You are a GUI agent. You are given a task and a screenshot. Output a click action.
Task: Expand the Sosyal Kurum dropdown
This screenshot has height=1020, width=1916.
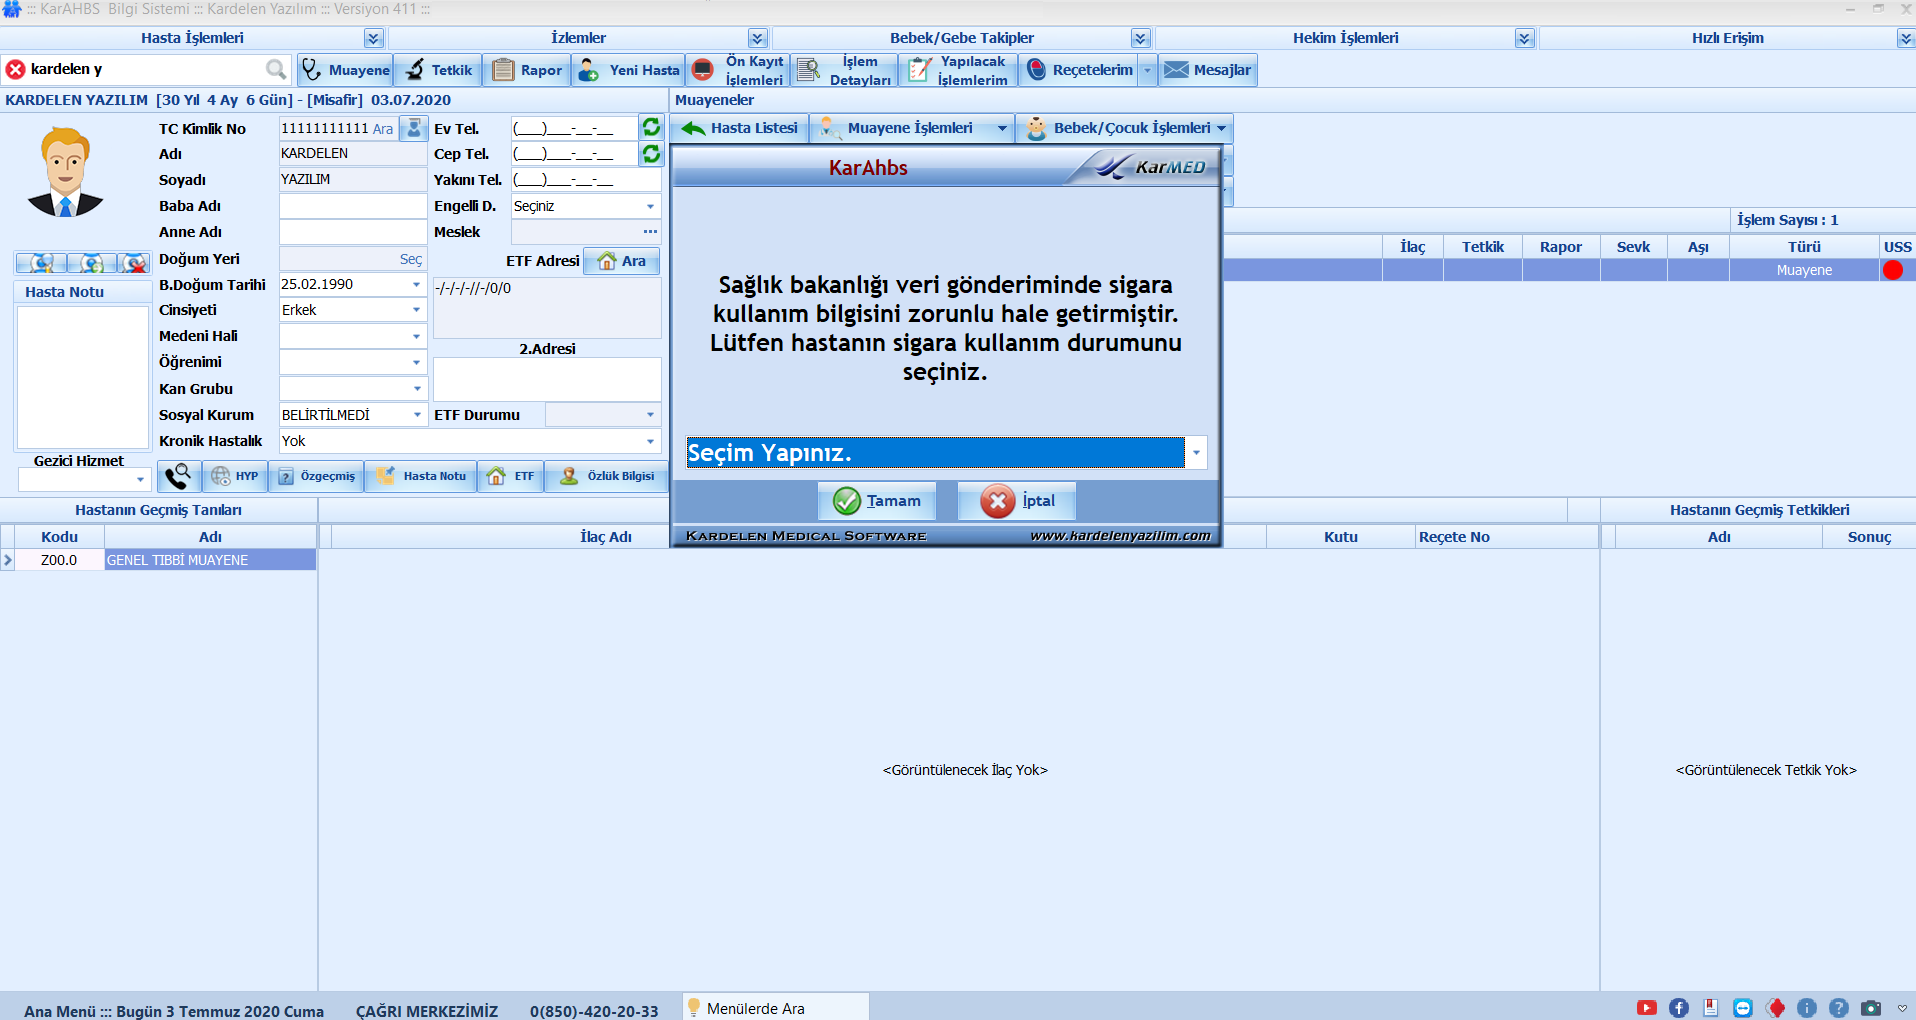(416, 414)
